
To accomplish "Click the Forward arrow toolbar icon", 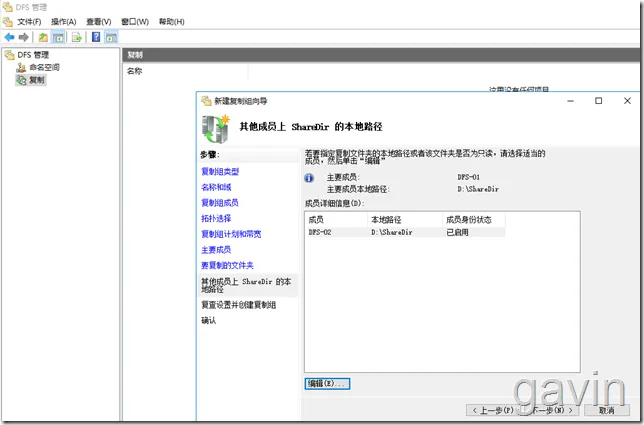I will coord(23,37).
